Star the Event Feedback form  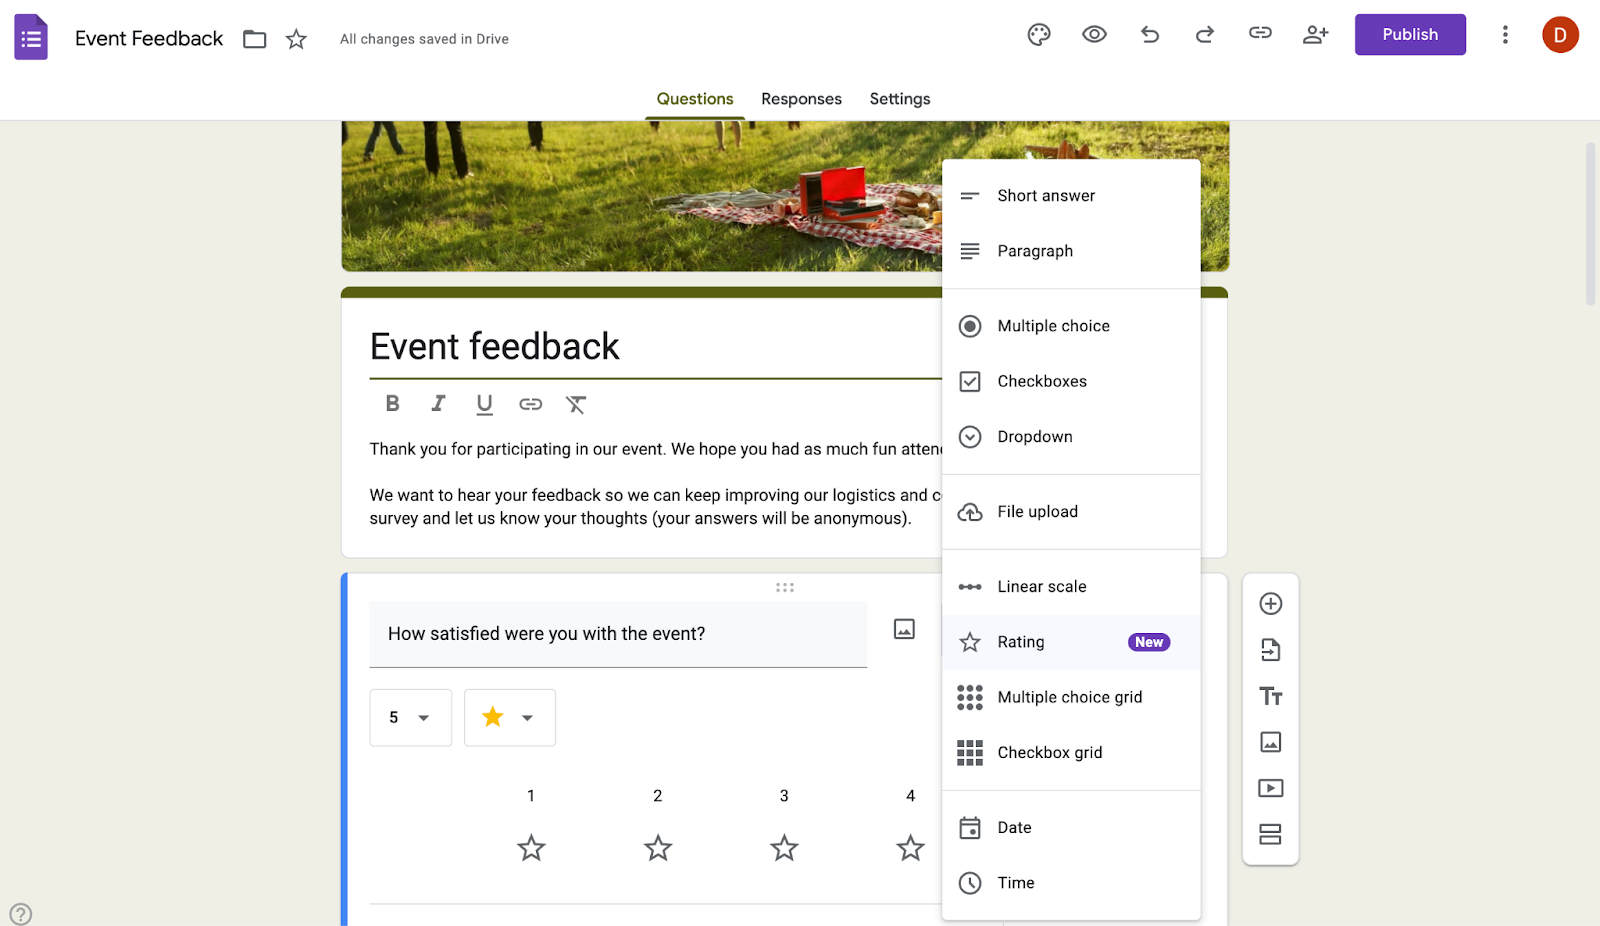coord(295,38)
